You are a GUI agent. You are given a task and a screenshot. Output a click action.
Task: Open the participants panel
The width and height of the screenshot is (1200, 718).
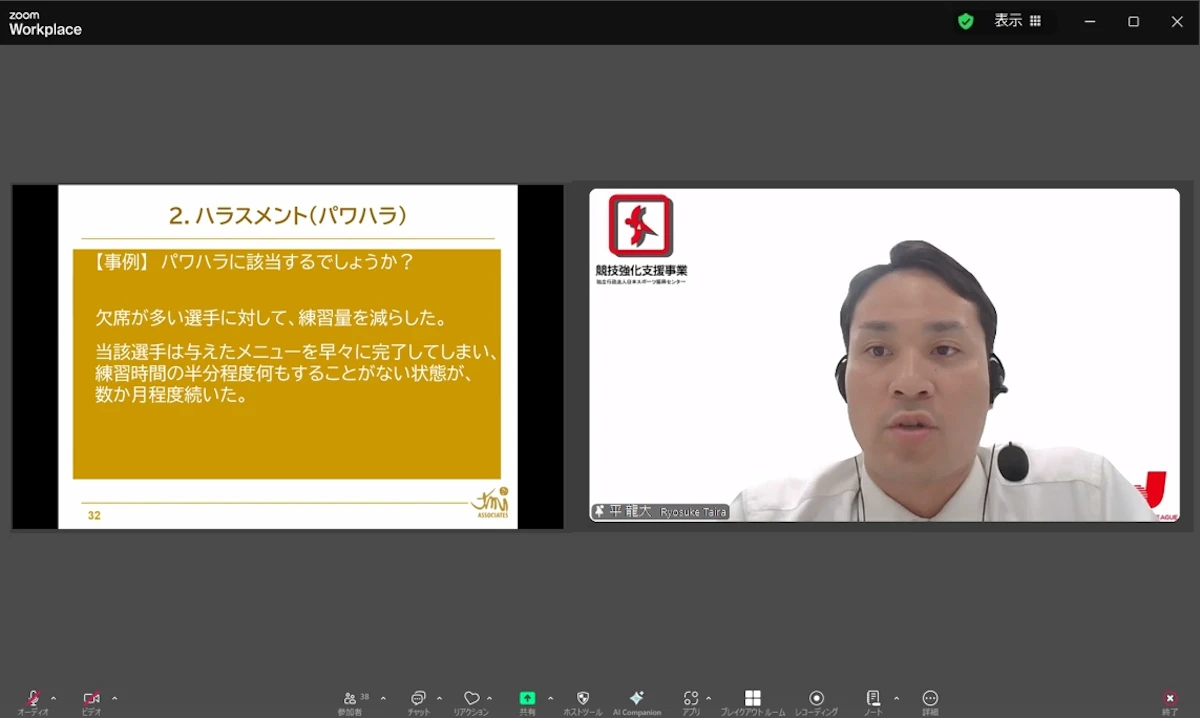point(350,698)
